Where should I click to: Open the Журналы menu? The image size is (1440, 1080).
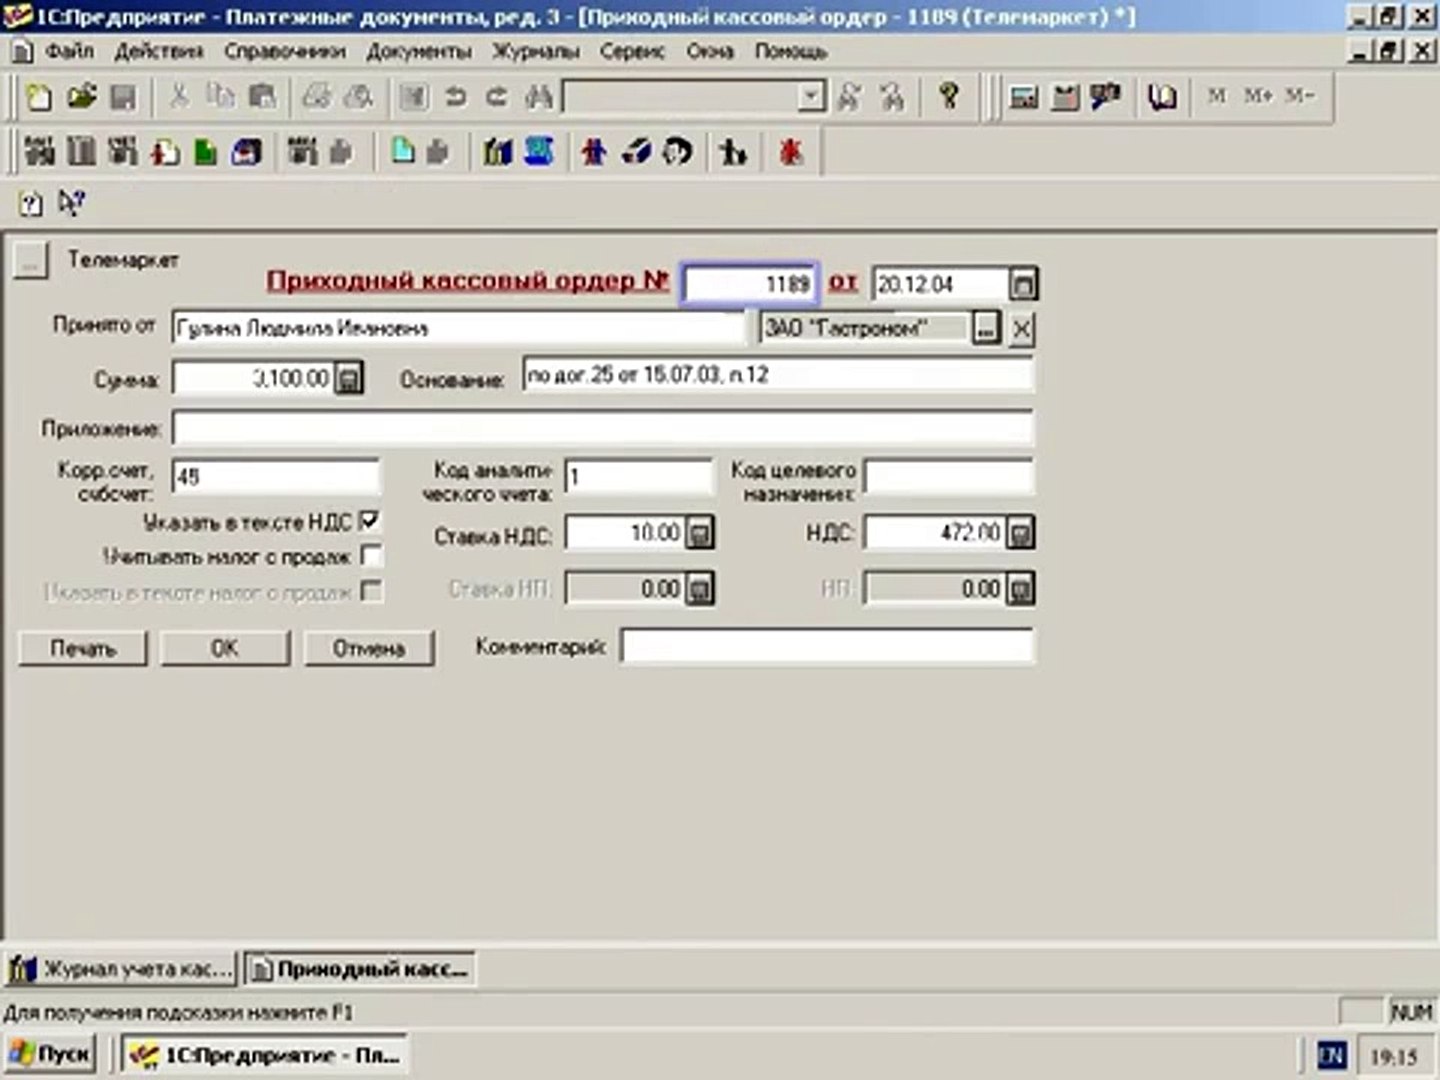click(535, 51)
